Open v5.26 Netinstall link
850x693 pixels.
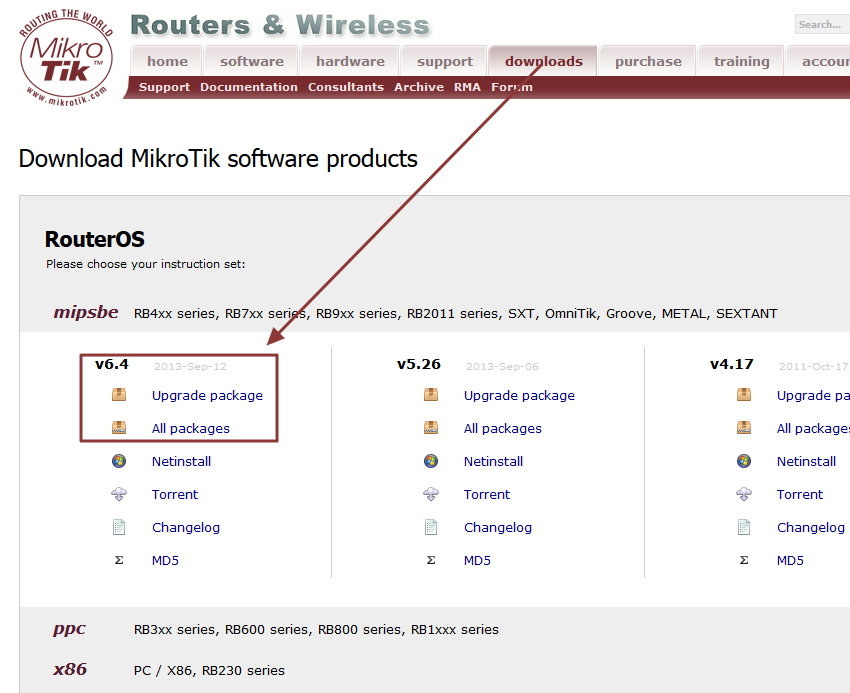click(x=493, y=461)
